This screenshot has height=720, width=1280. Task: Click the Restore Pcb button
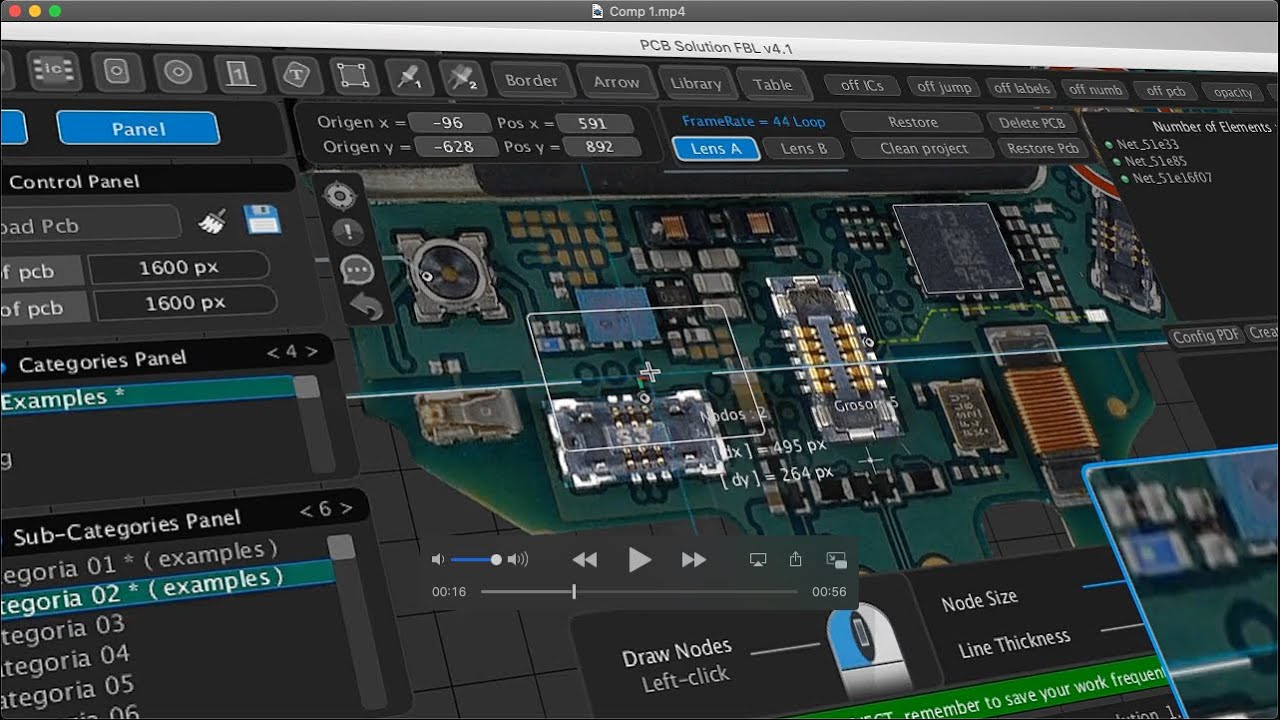coord(1042,148)
